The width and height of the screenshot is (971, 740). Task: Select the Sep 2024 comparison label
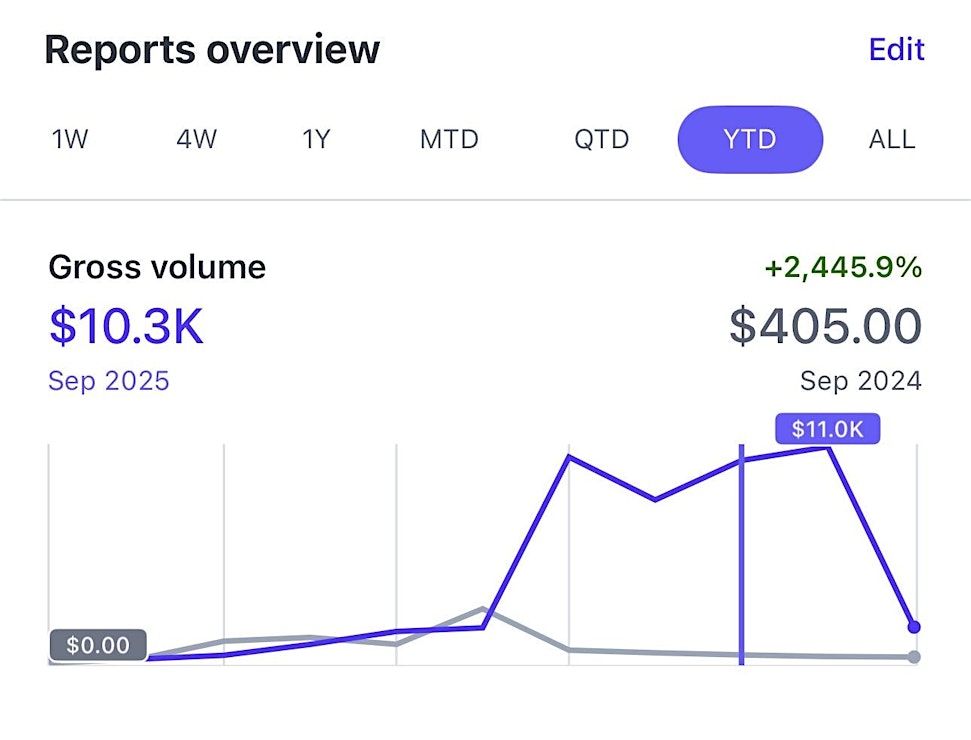pos(861,381)
